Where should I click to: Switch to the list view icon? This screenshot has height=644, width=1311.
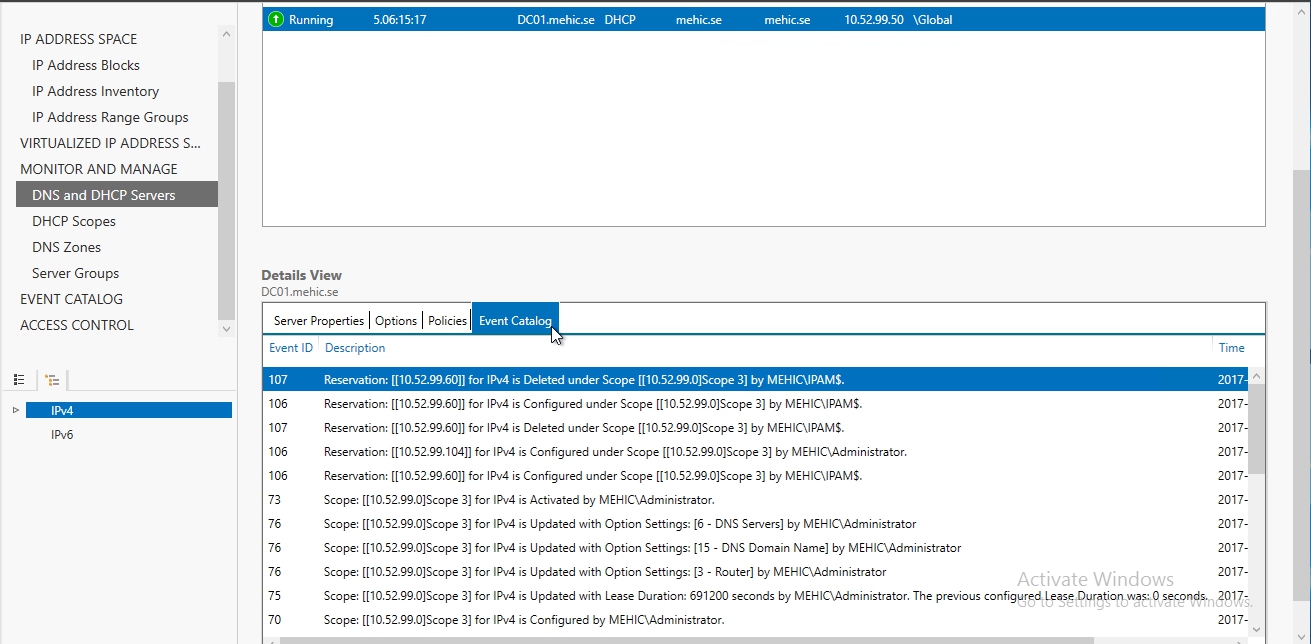pyautogui.click(x=19, y=380)
